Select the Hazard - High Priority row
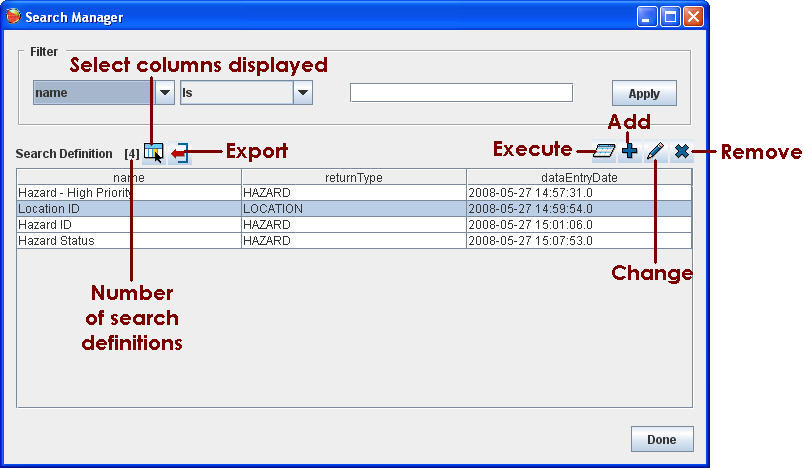The image size is (804, 468). point(129,192)
